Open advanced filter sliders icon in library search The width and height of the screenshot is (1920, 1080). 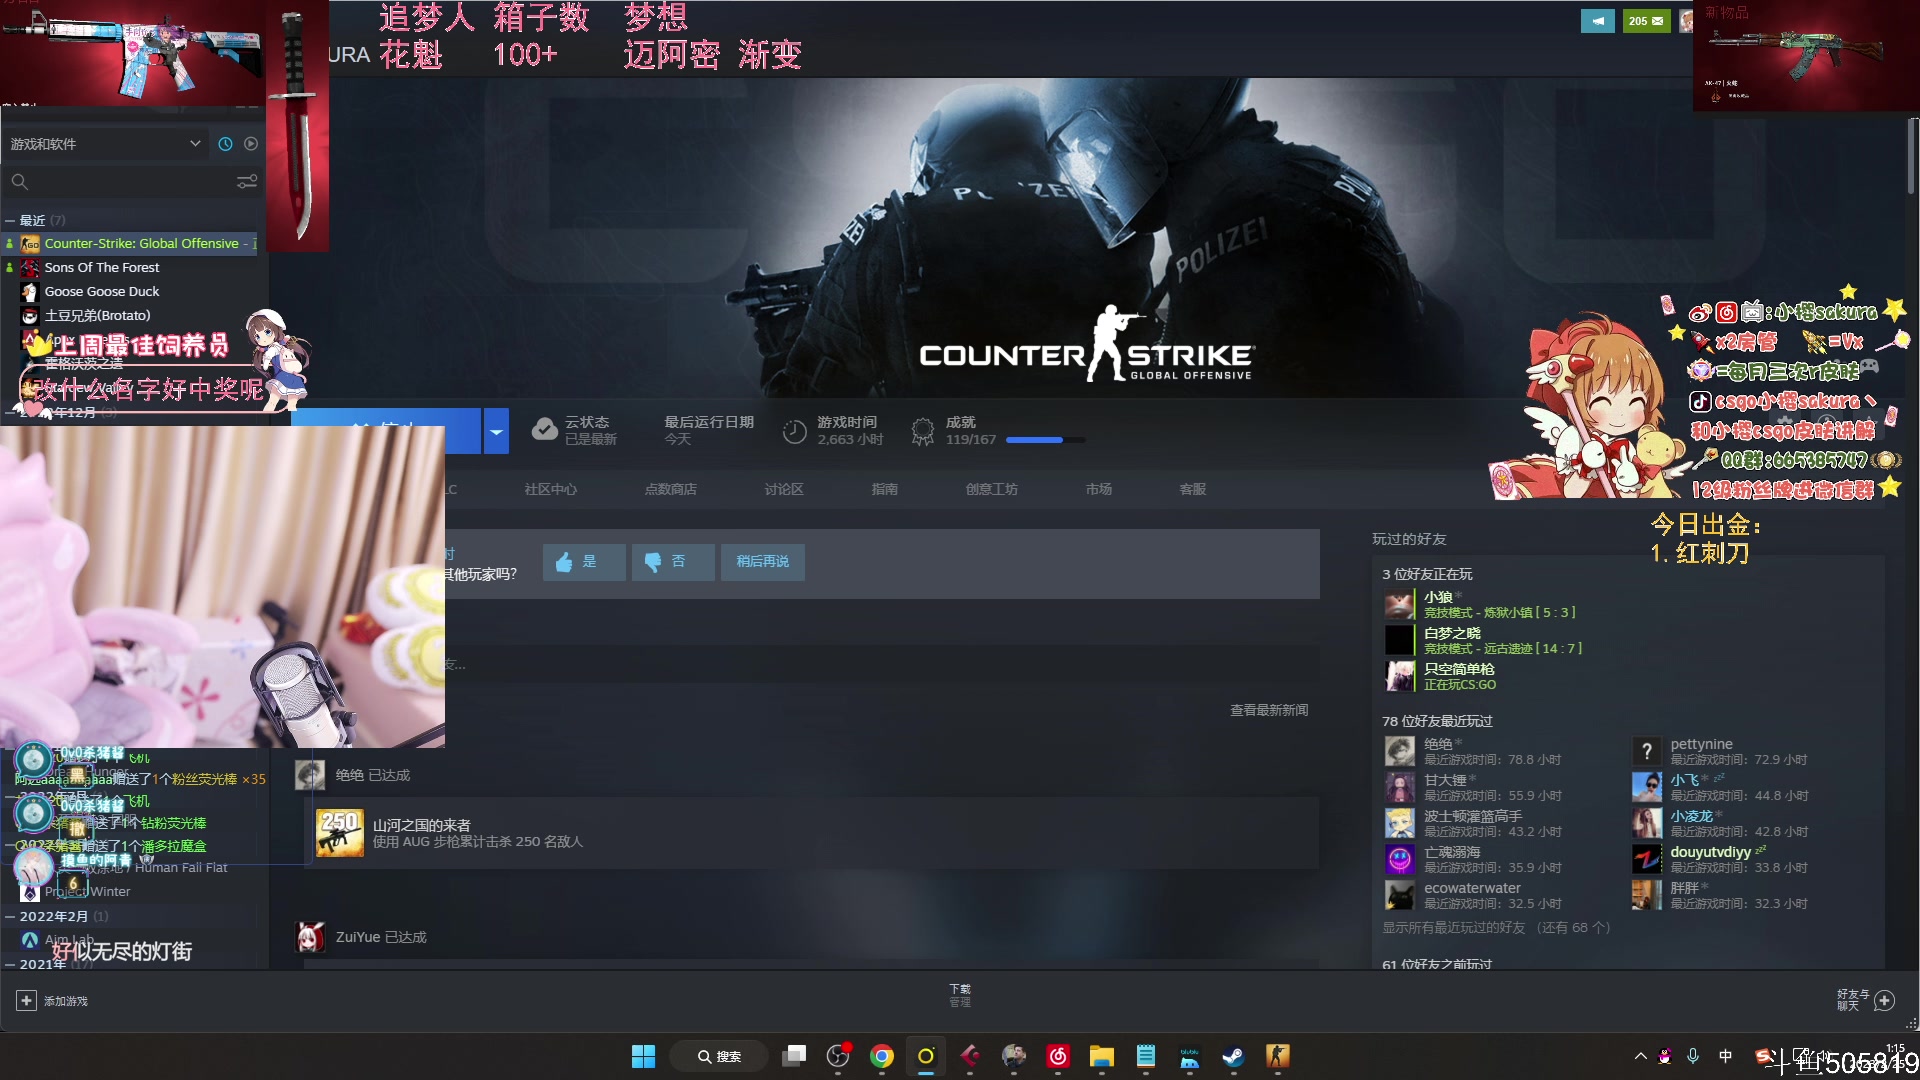click(246, 182)
